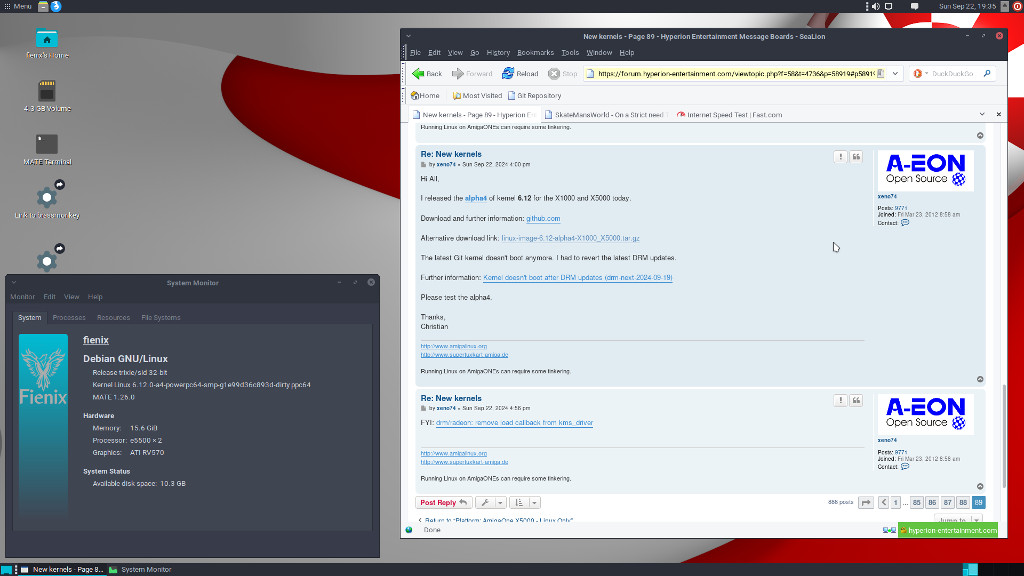Viewport: 1024px width, 576px height.
Task: Click the contact bubble icon under the second xeno74 profile
Action: click(904, 466)
